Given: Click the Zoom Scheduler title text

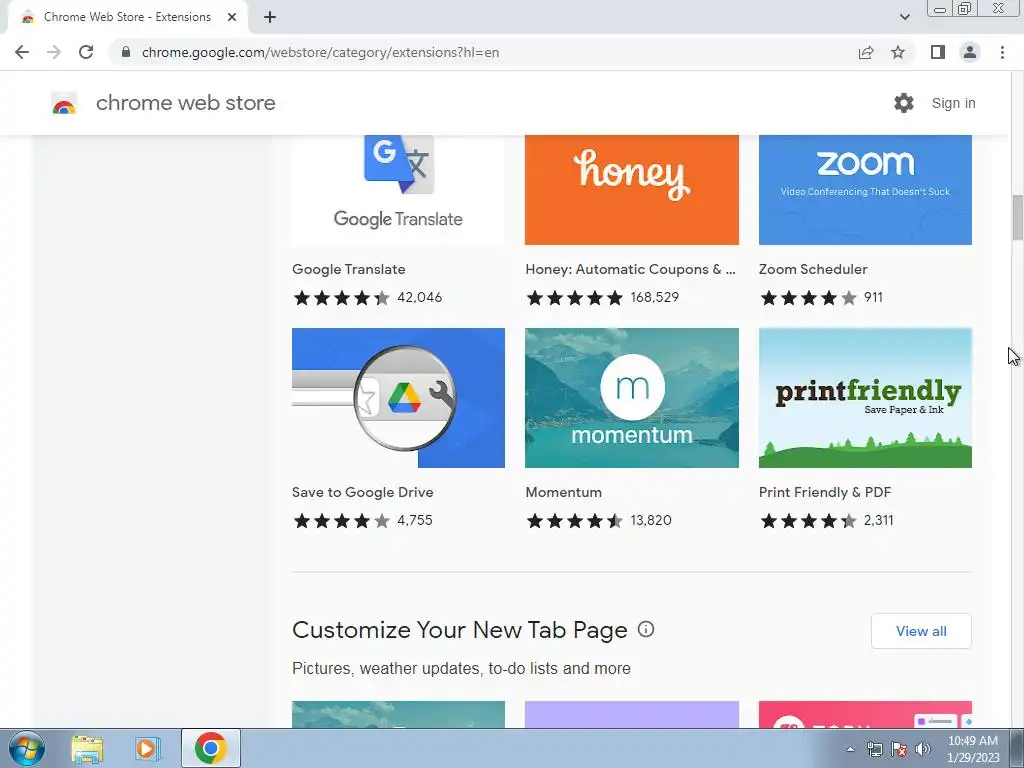Looking at the screenshot, I should tap(813, 269).
